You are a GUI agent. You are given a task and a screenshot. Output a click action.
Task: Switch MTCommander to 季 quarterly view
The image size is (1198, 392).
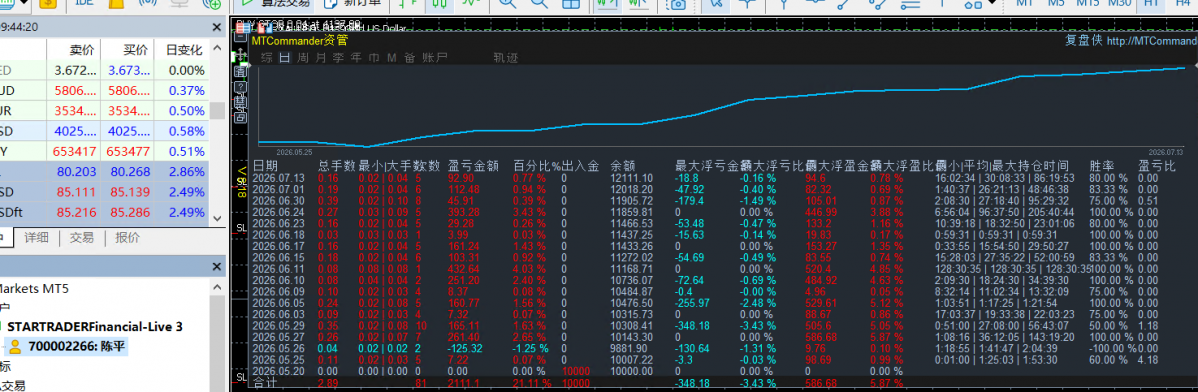point(338,57)
